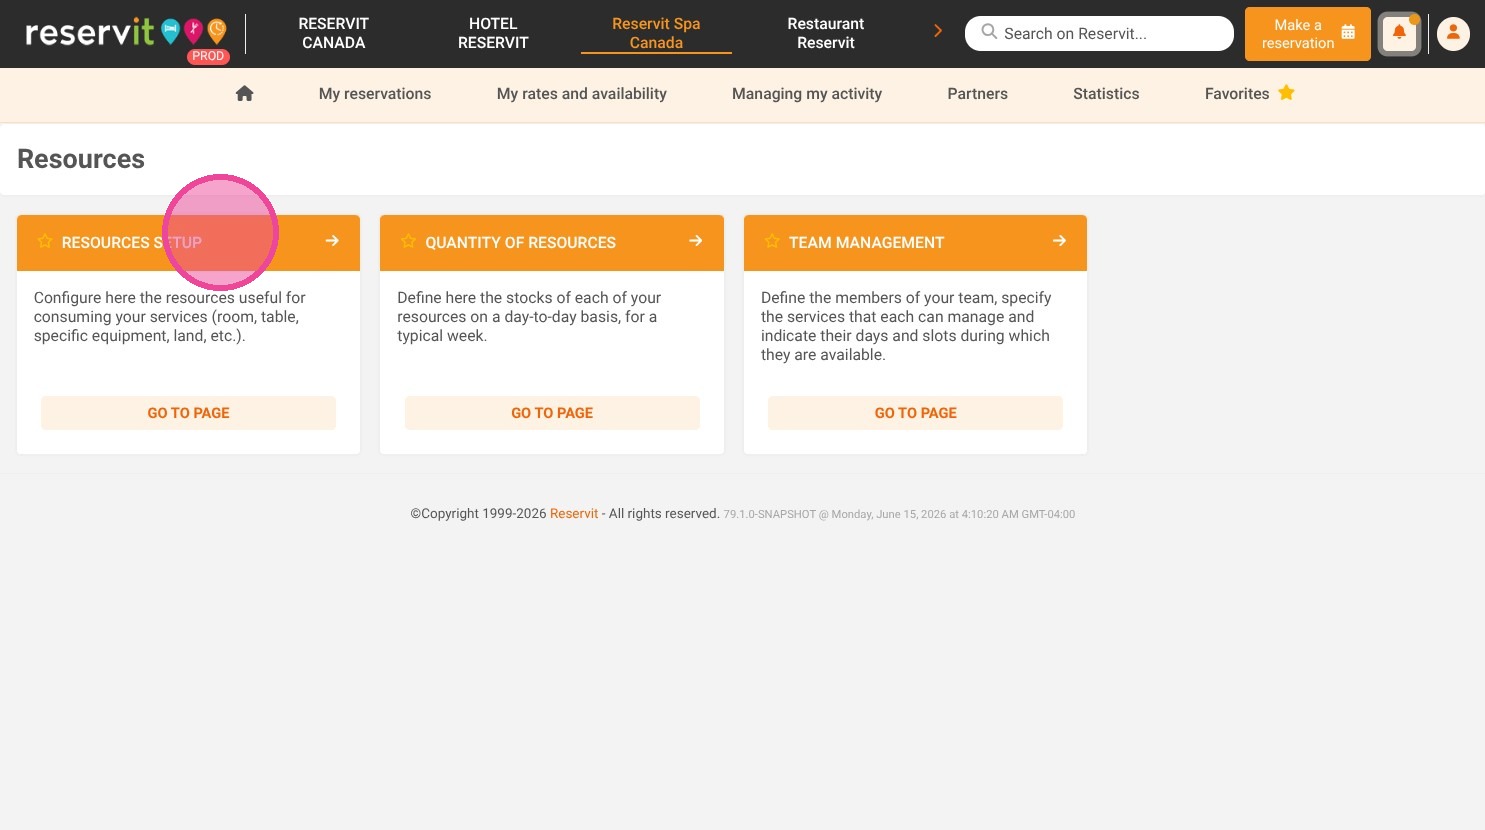Show more establishments with the orange chevron
This screenshot has height=830, width=1485.
[x=938, y=31]
